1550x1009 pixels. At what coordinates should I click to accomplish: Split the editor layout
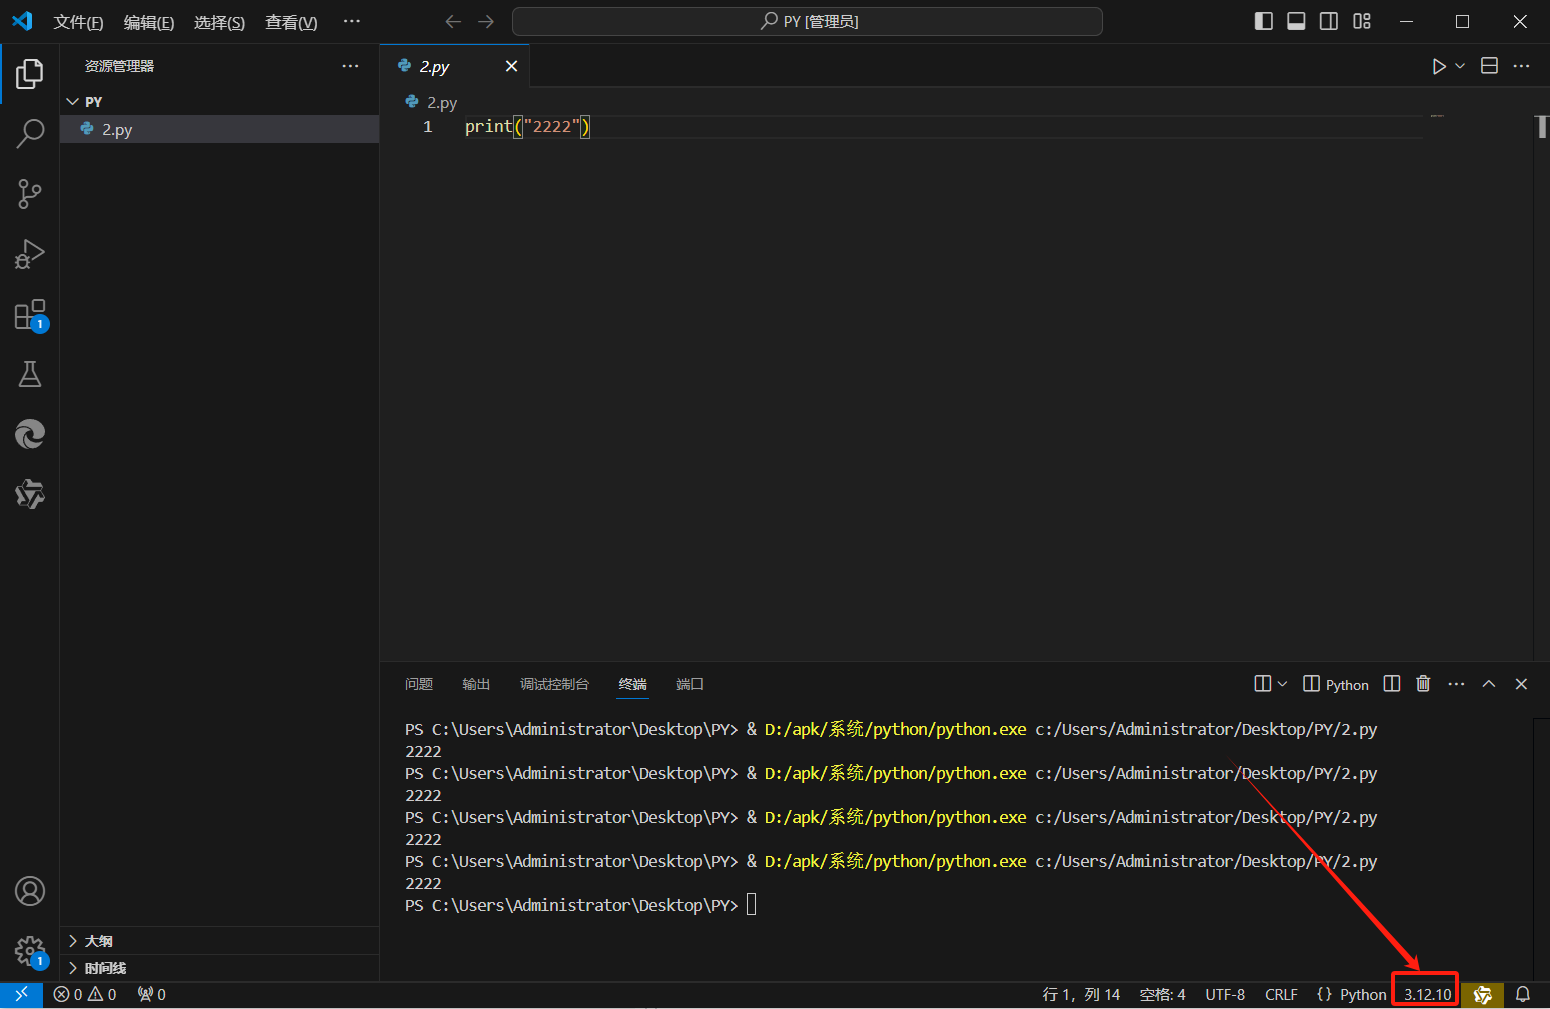pyautogui.click(x=1489, y=66)
